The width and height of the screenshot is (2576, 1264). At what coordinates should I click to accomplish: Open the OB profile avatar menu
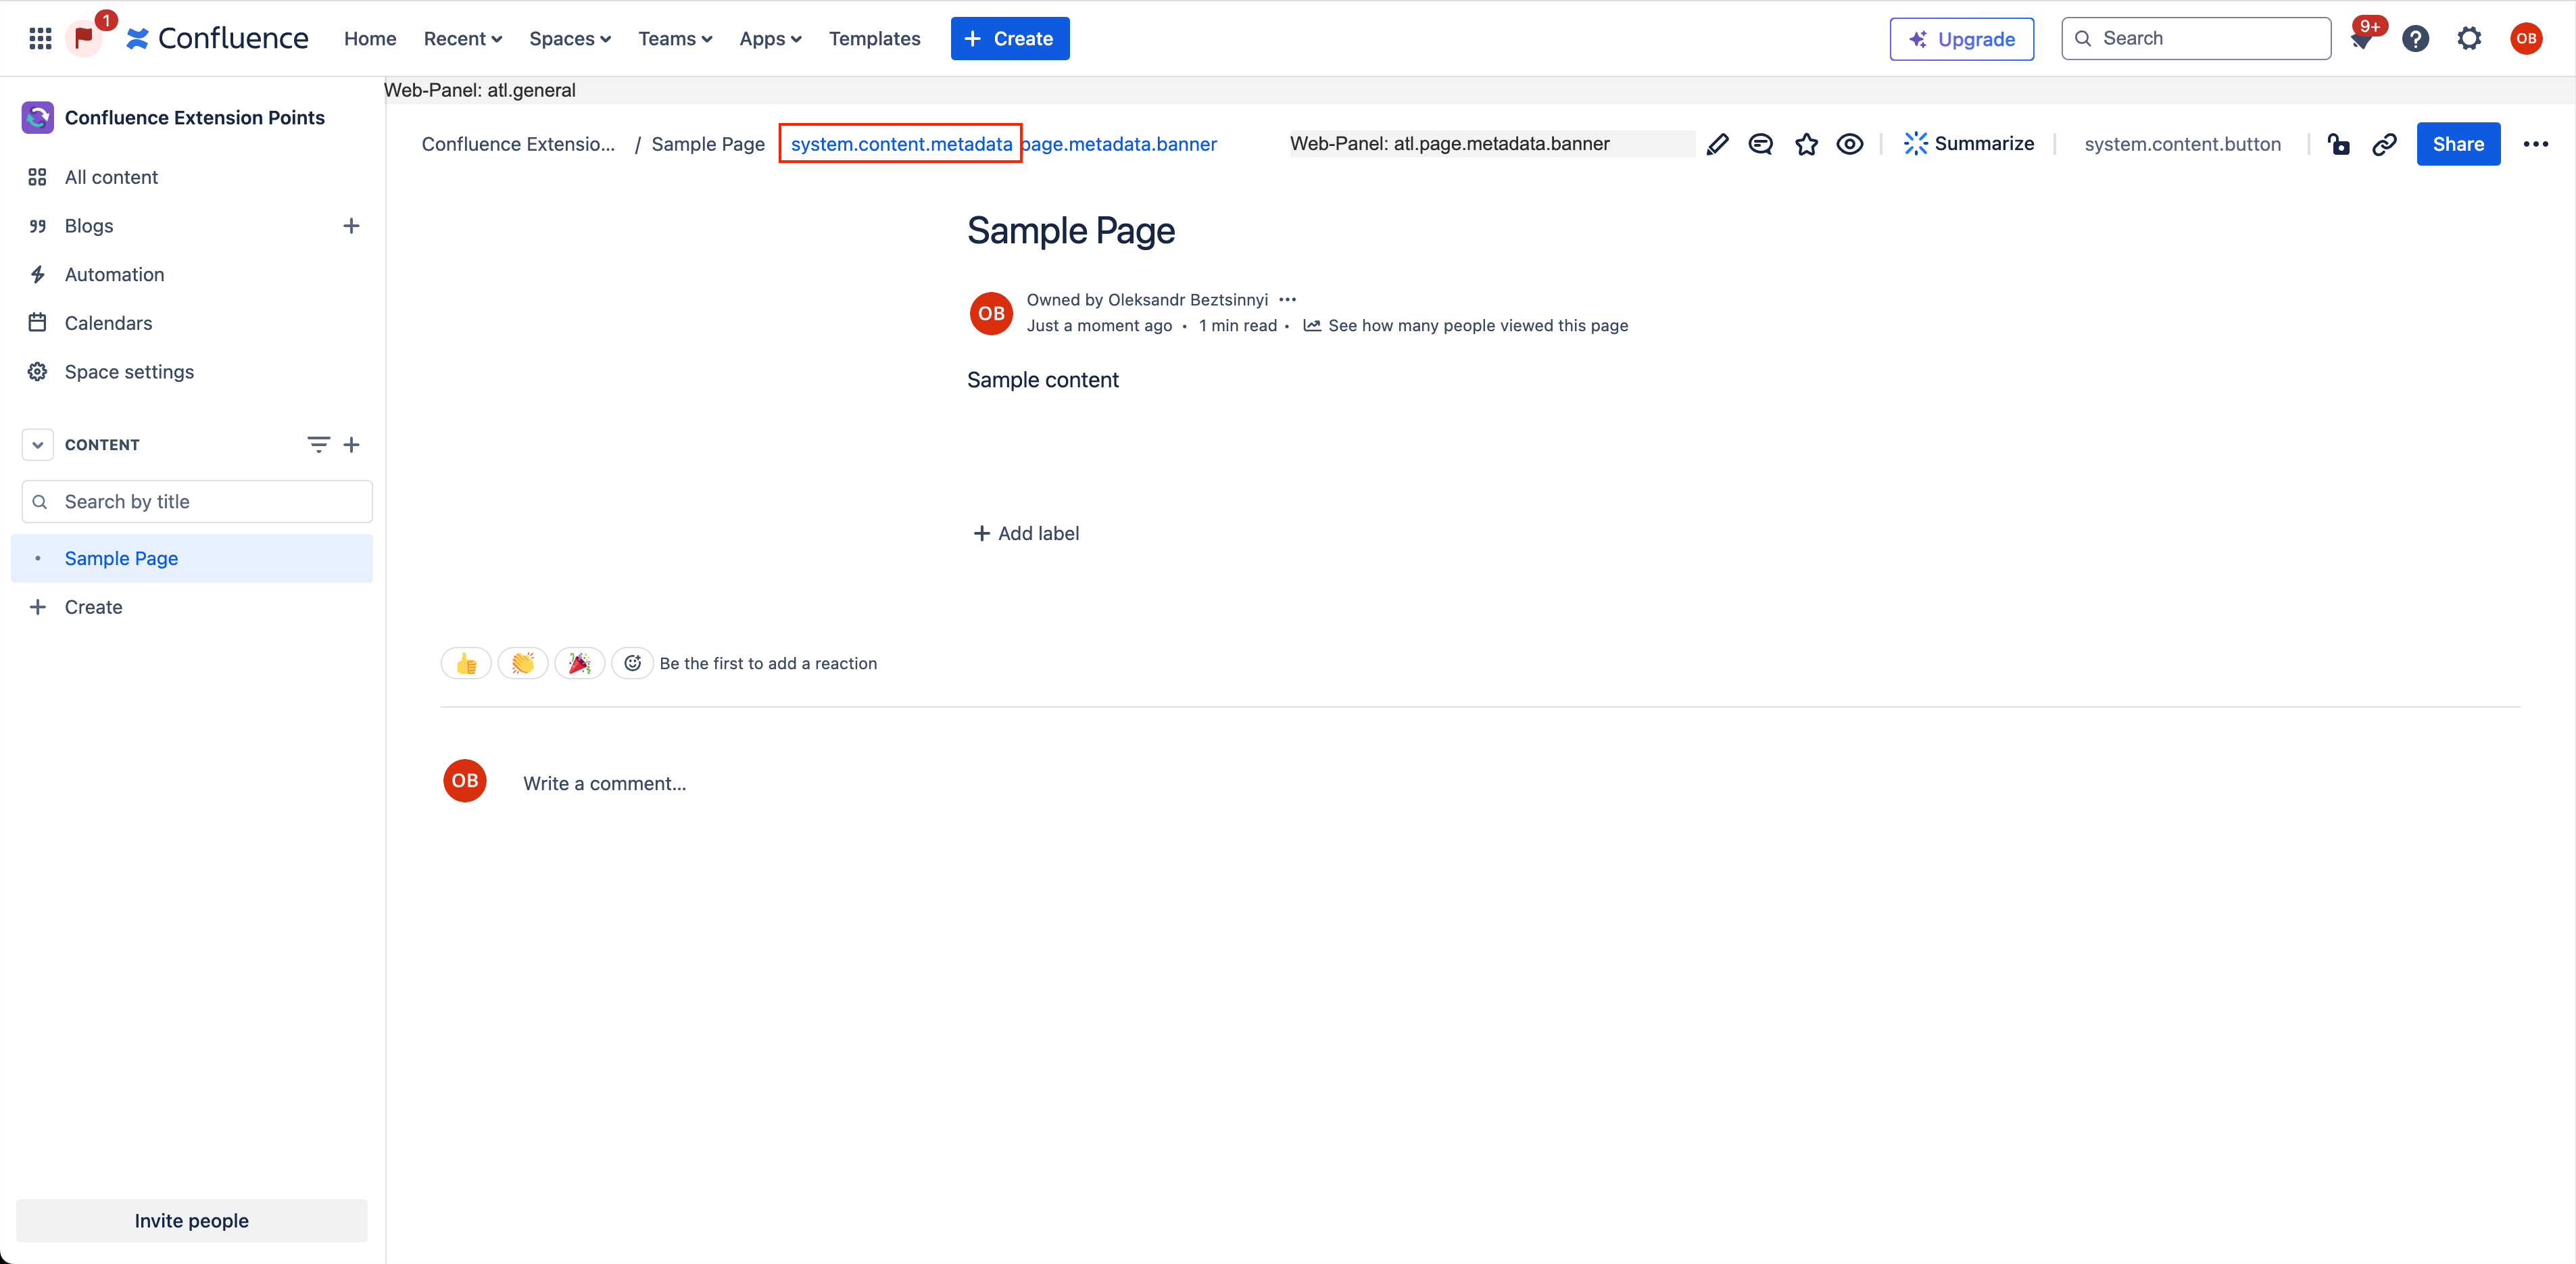[x=2526, y=38]
